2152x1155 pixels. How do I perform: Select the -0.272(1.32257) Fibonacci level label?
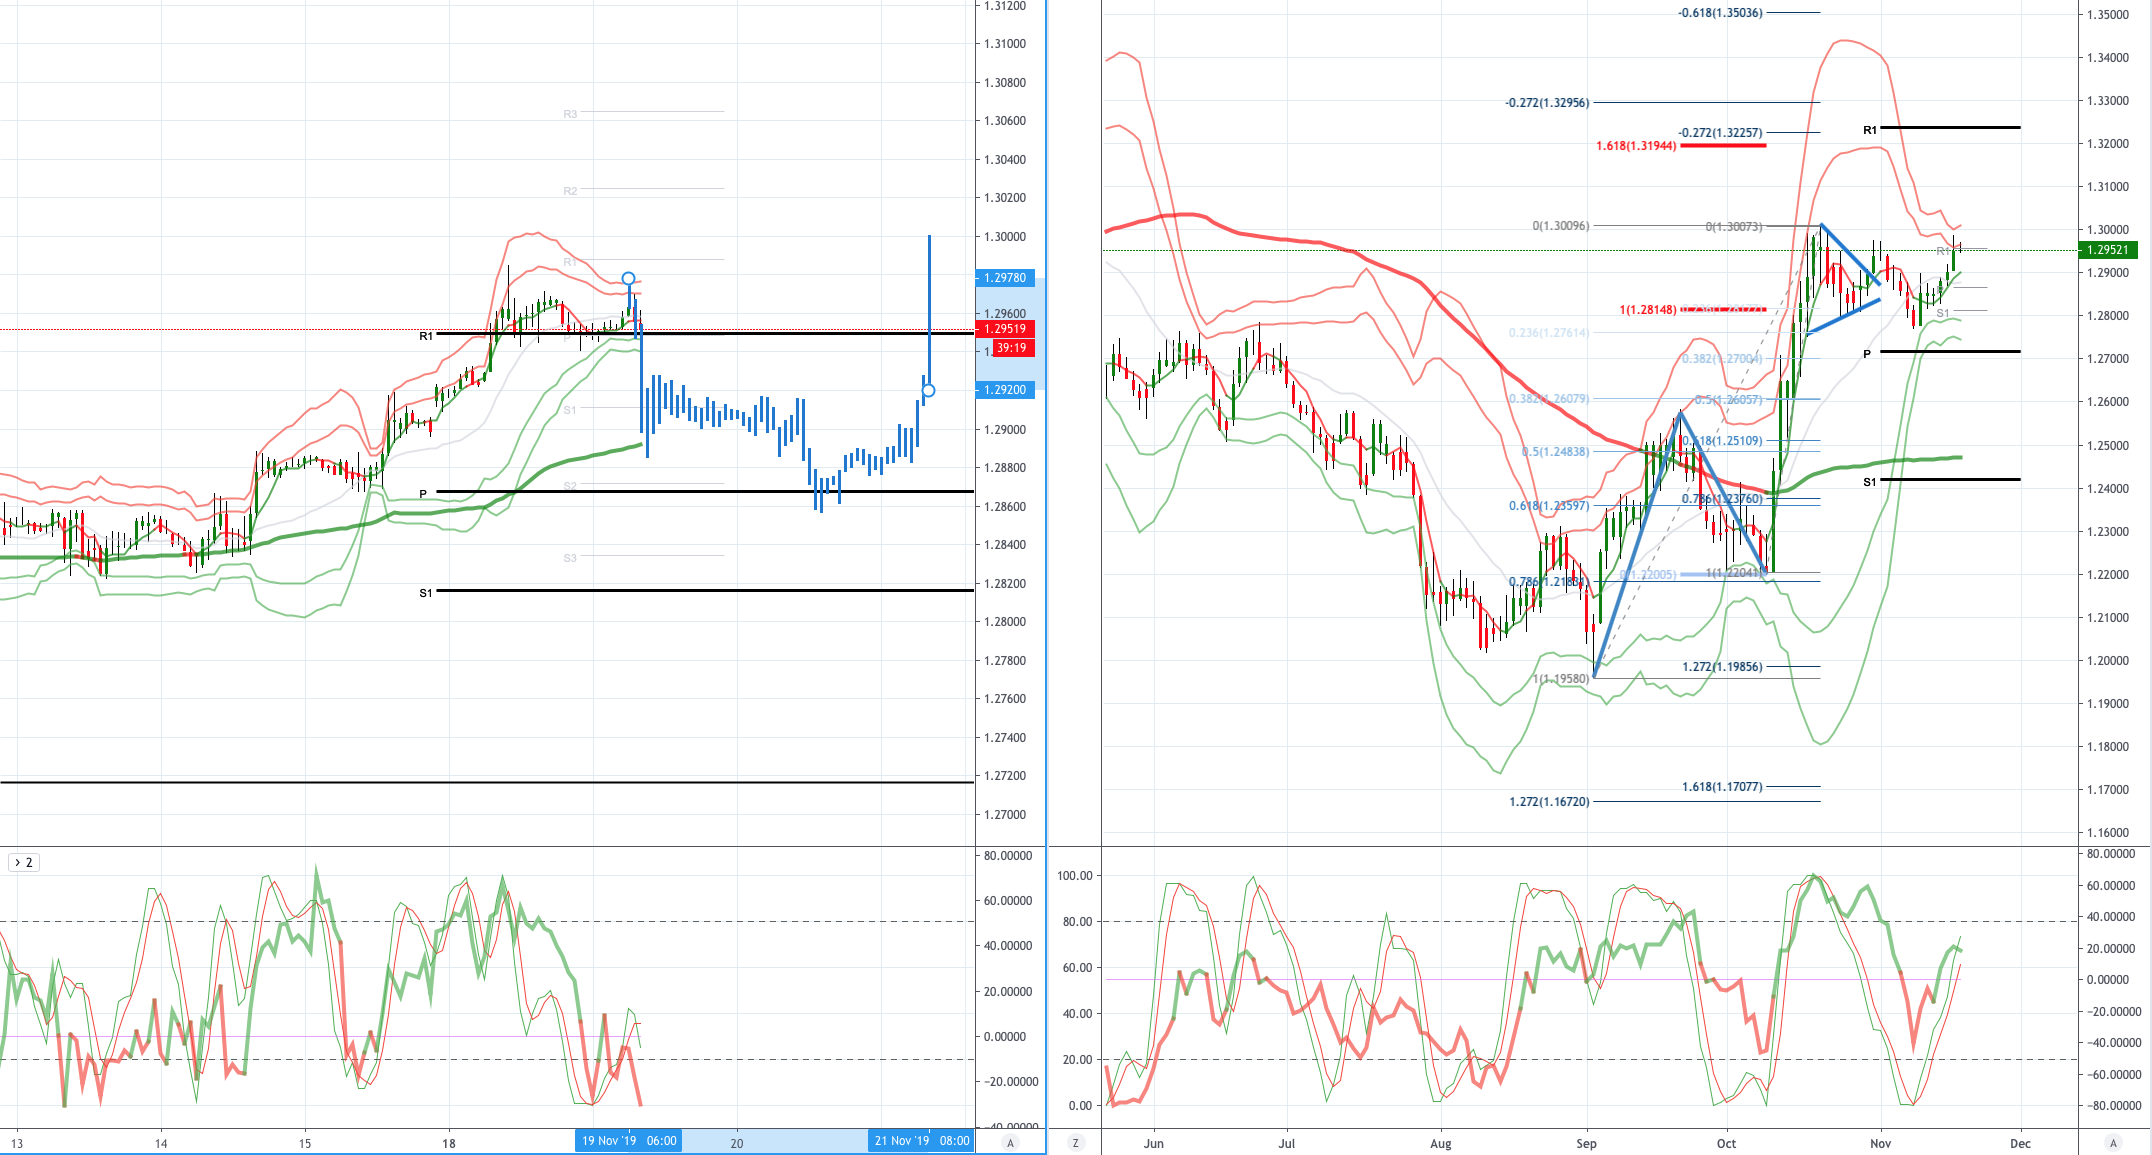point(1720,133)
